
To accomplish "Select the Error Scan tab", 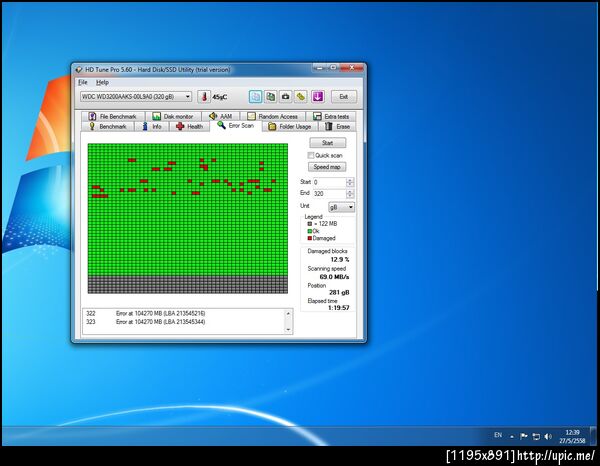I will [236, 125].
